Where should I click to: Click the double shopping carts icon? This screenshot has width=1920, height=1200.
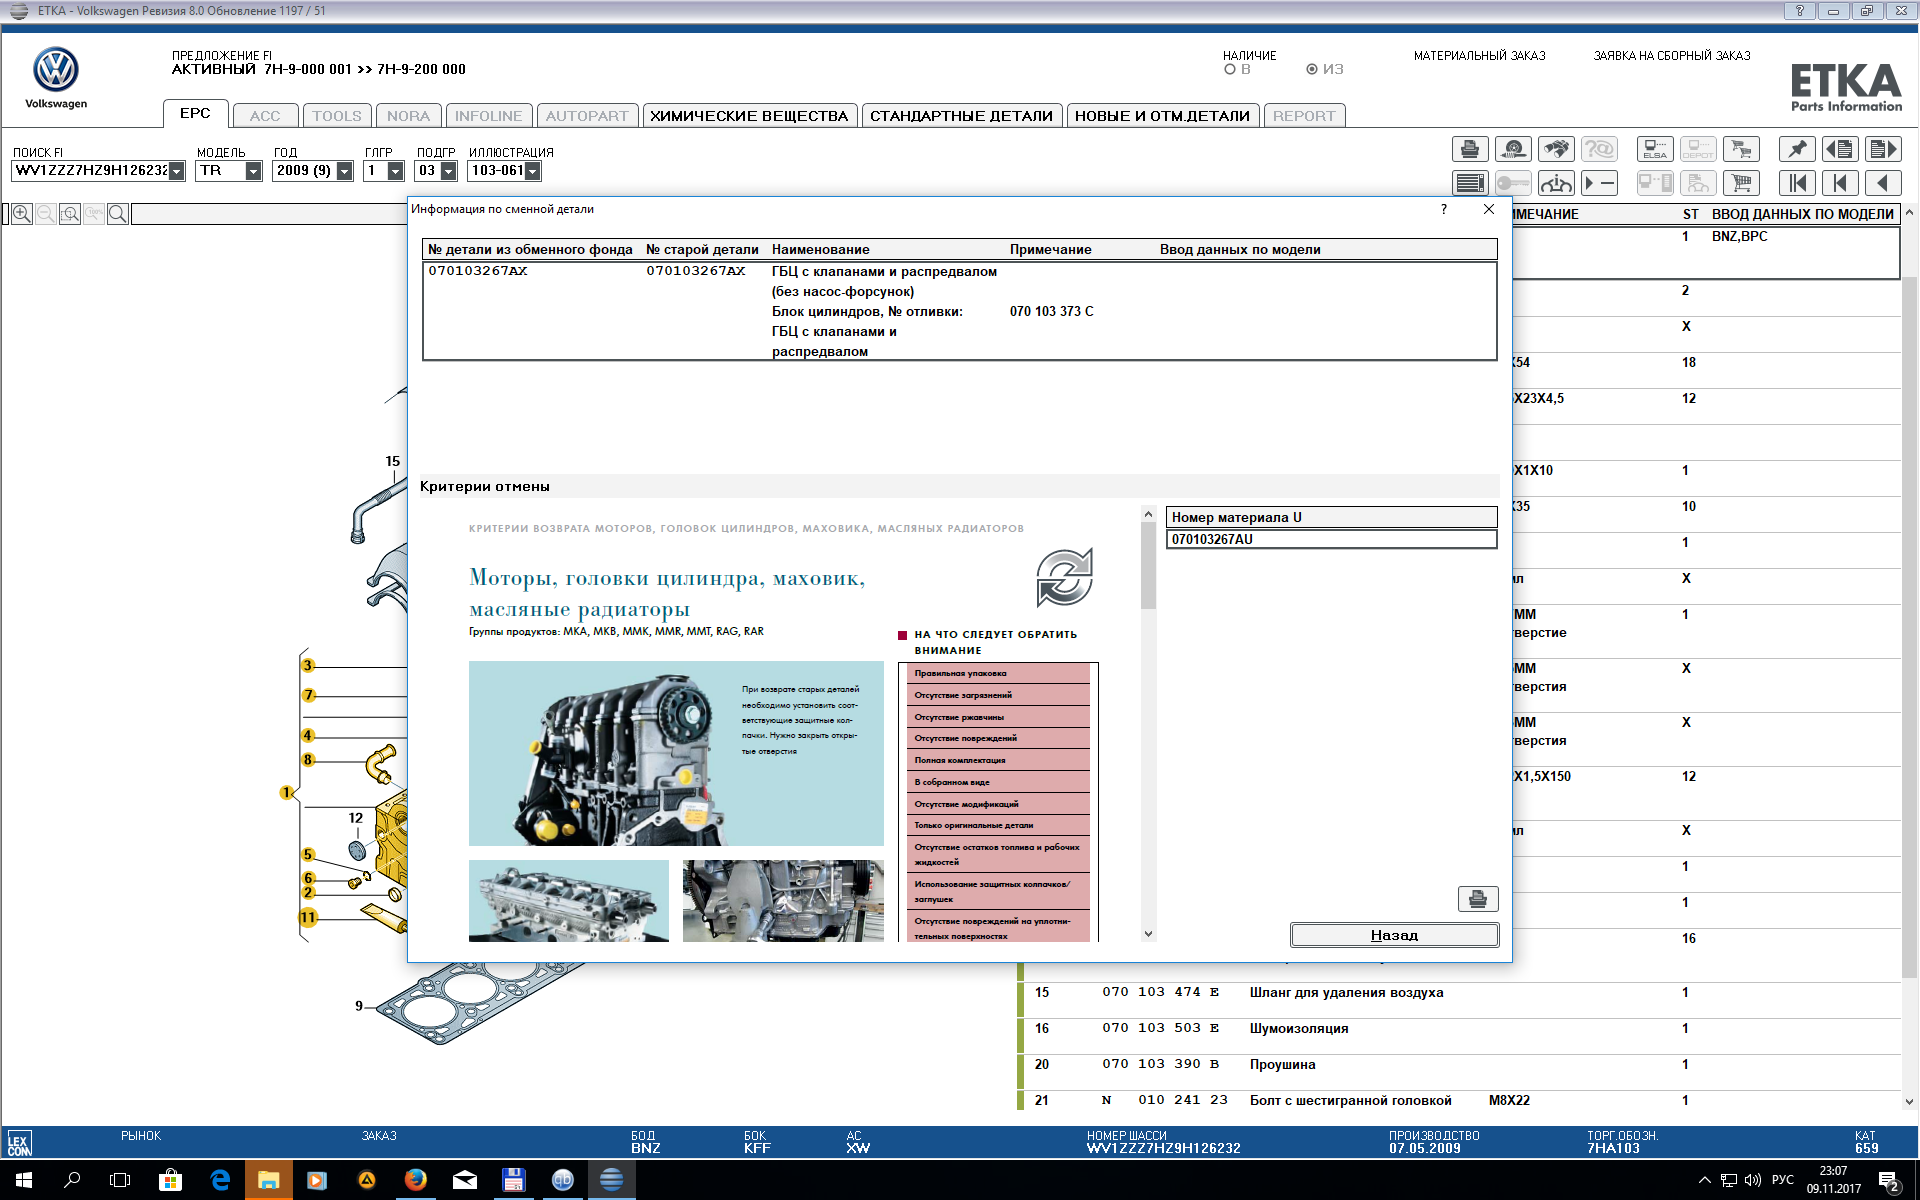[1741, 149]
